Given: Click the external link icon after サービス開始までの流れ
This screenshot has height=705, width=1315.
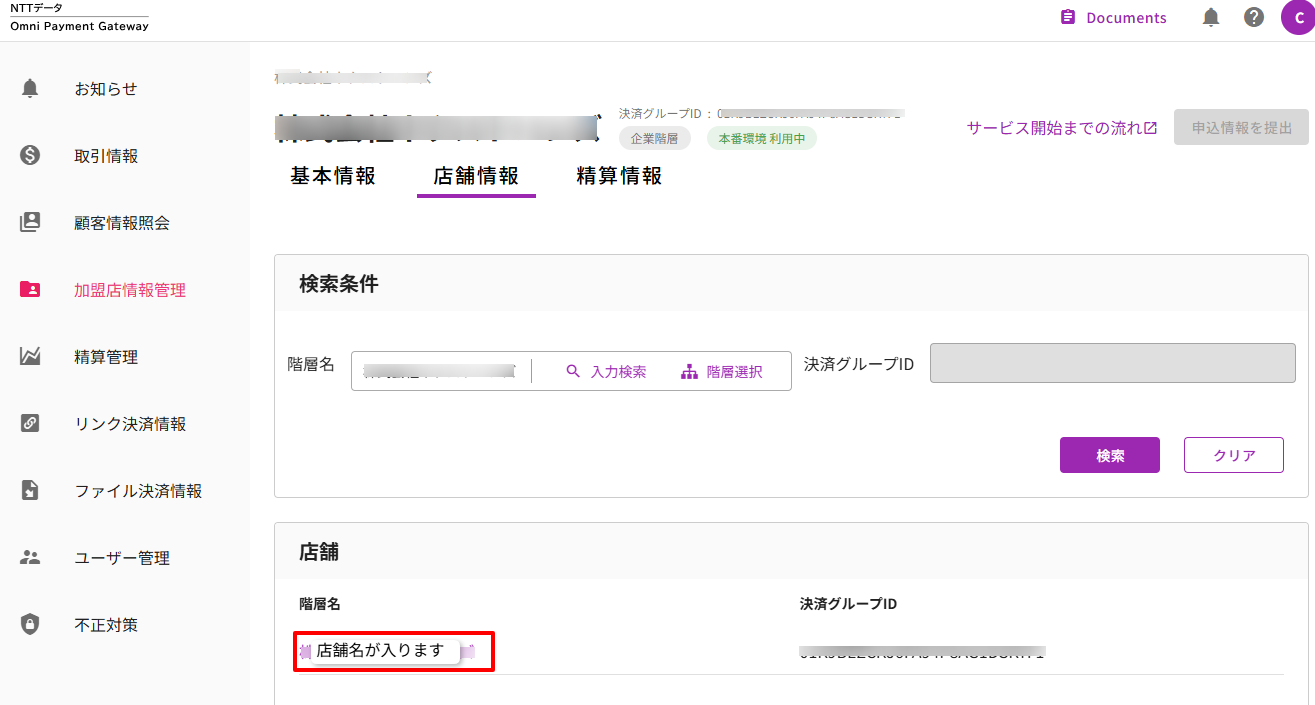Looking at the screenshot, I should (x=1151, y=128).
